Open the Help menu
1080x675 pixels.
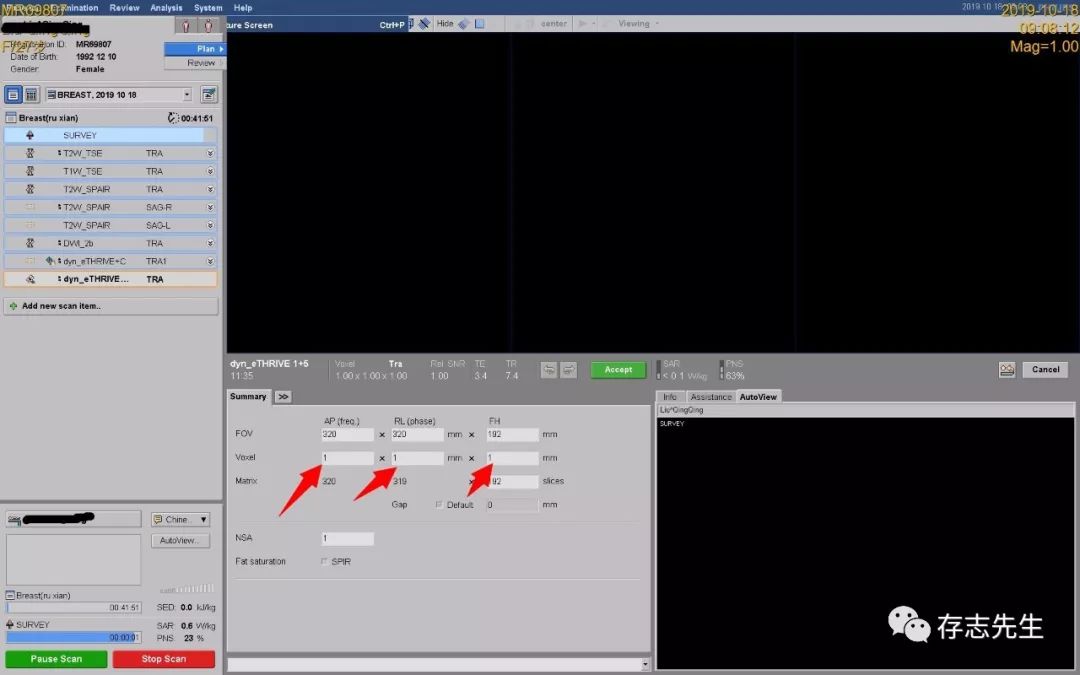(x=242, y=8)
